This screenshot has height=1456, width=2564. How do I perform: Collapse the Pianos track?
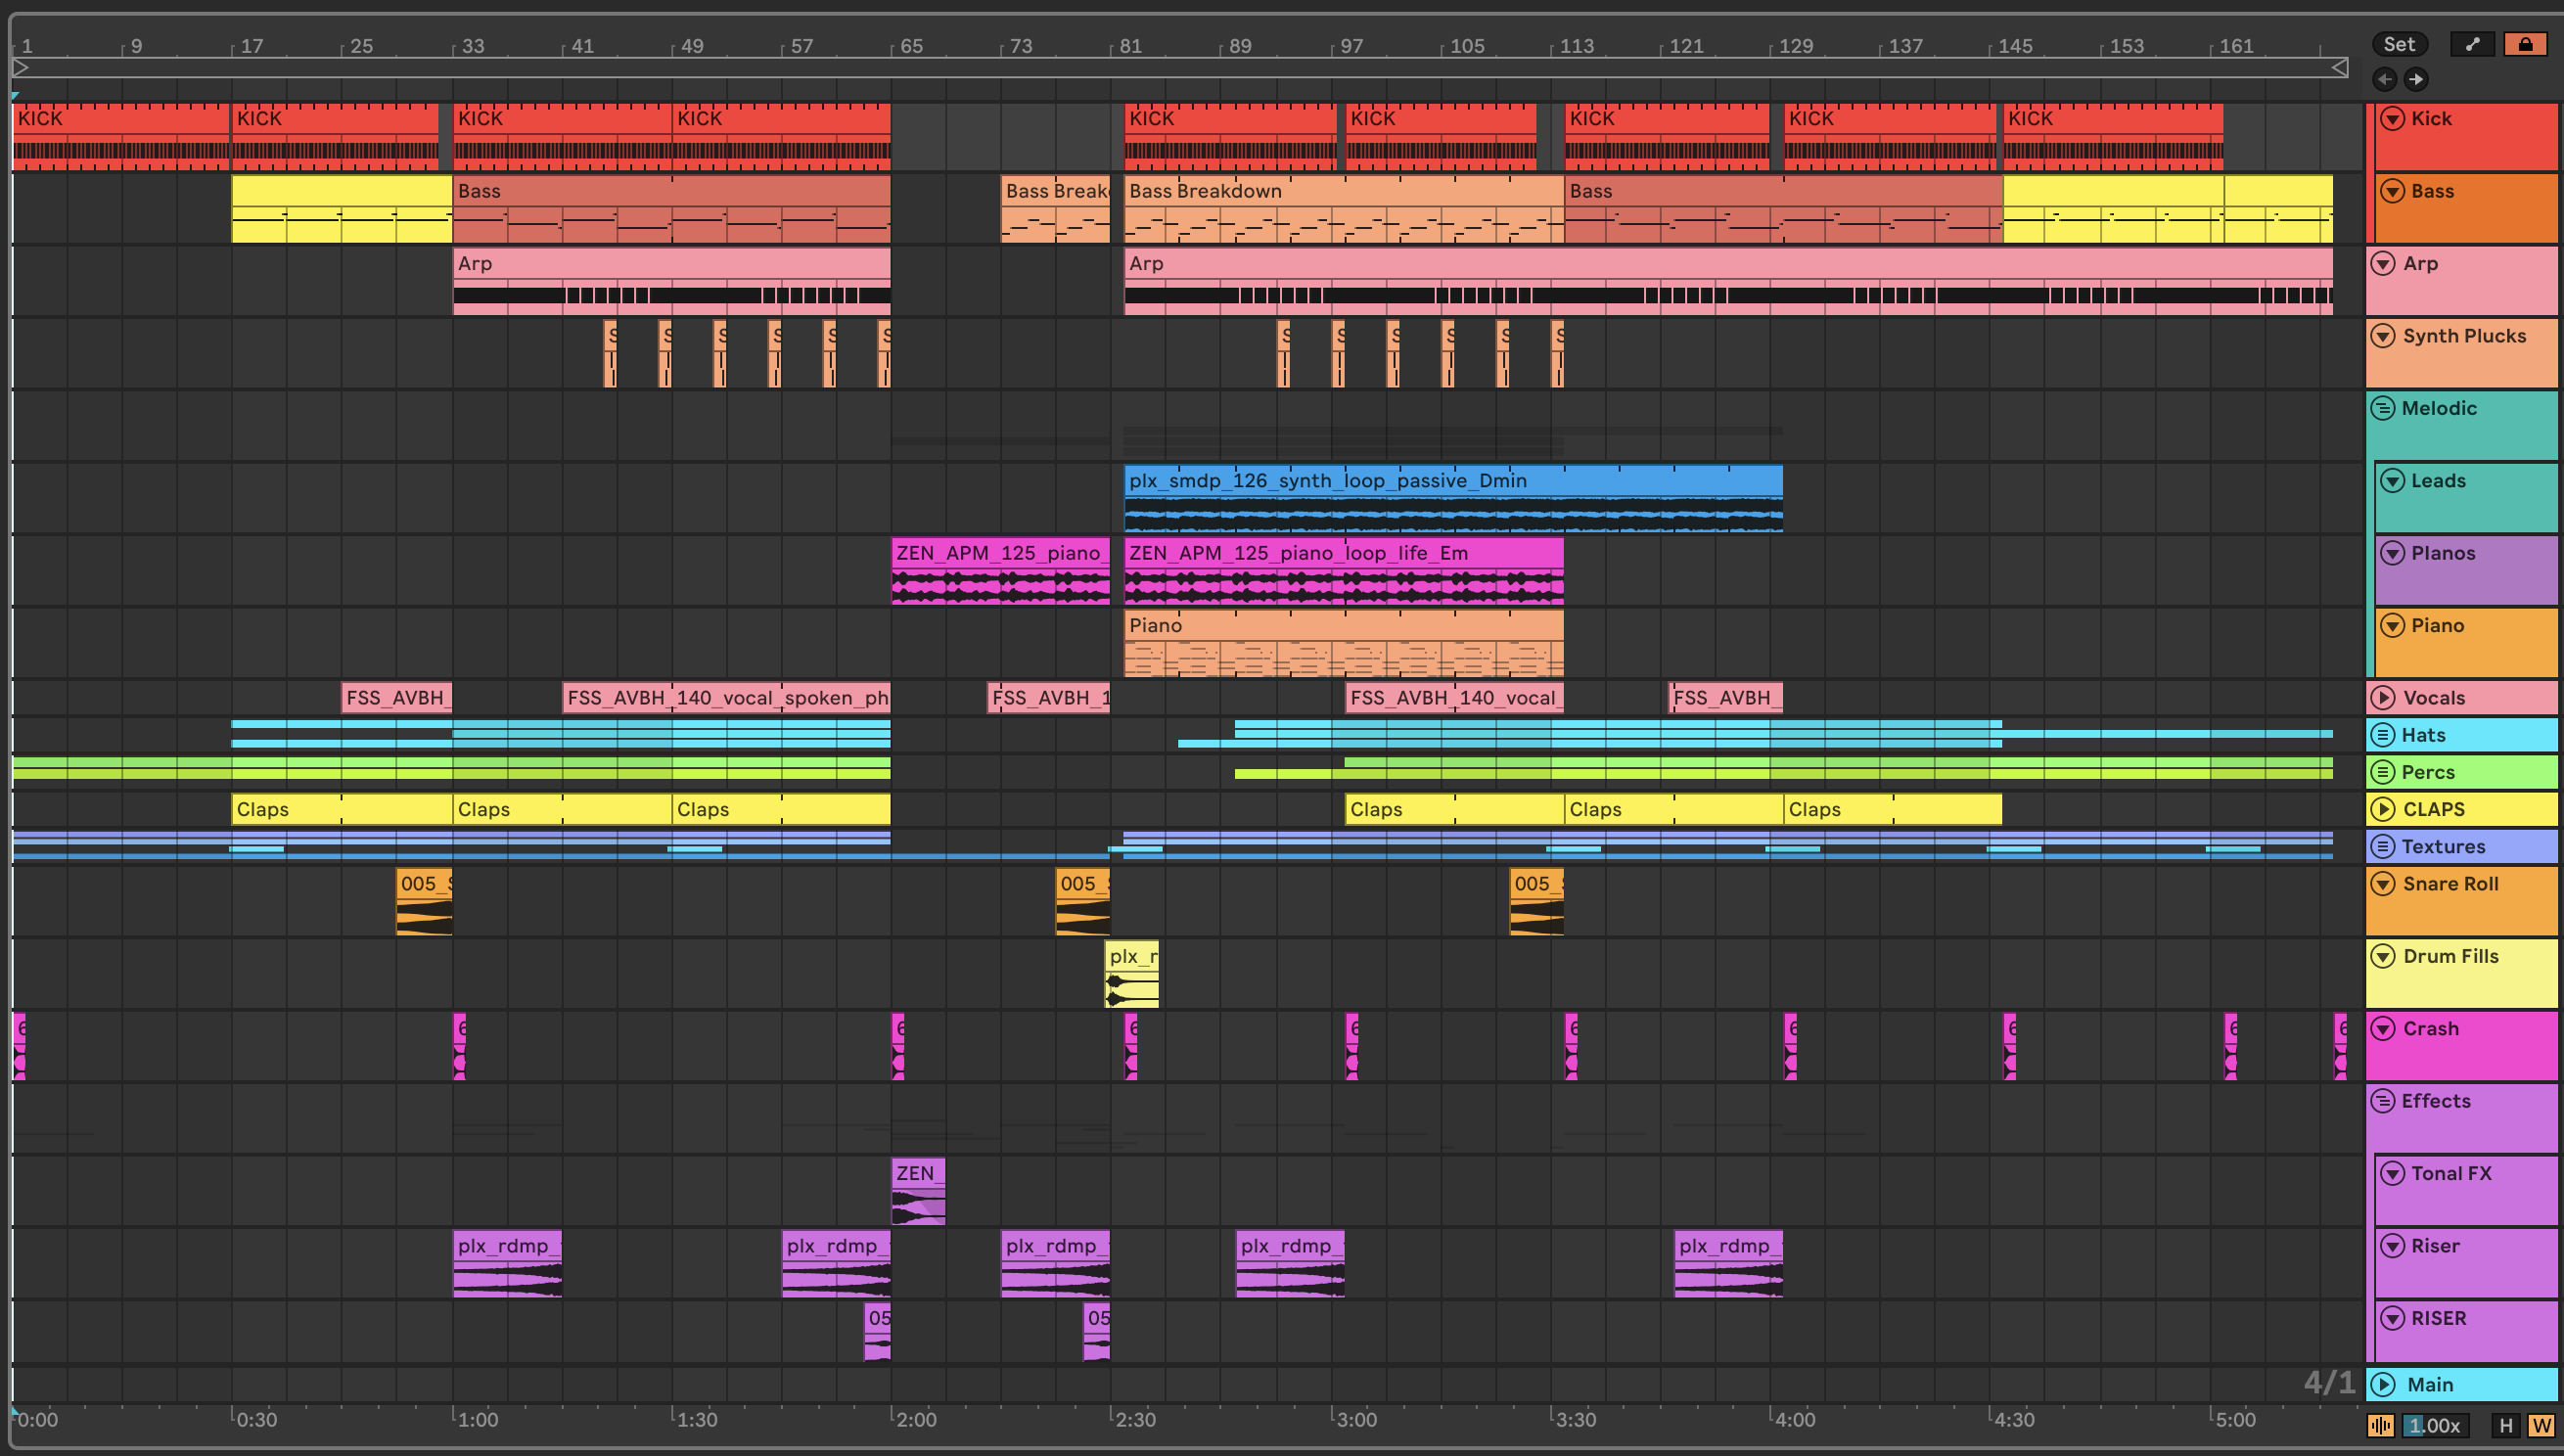pyautogui.click(x=2392, y=553)
